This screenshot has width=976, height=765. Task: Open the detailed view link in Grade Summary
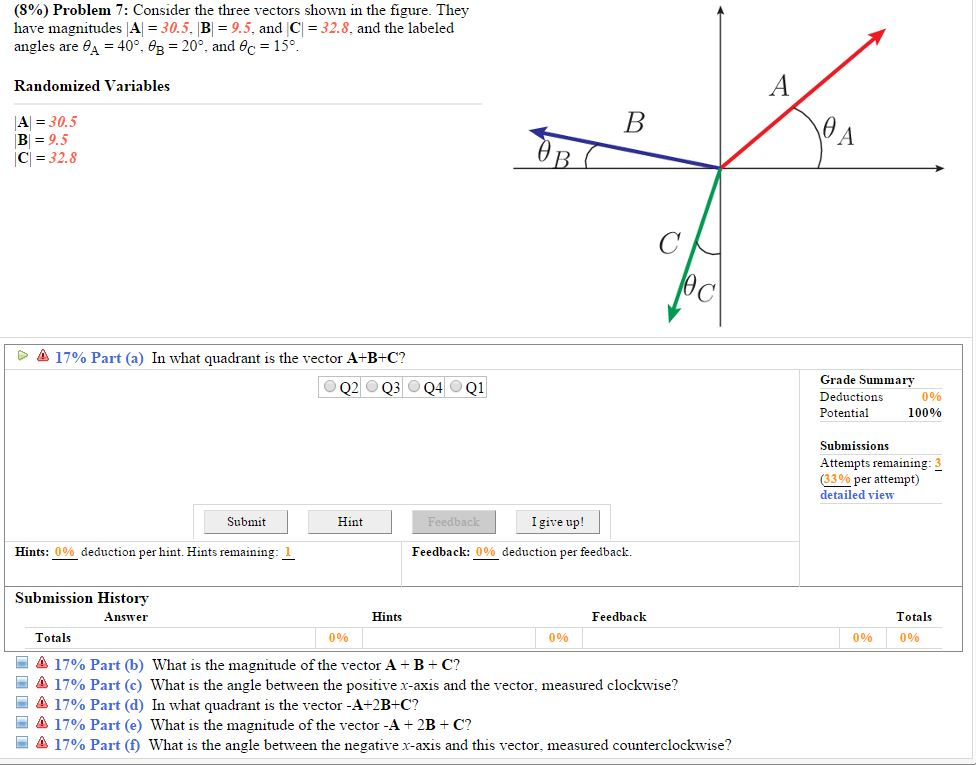[x=856, y=494]
